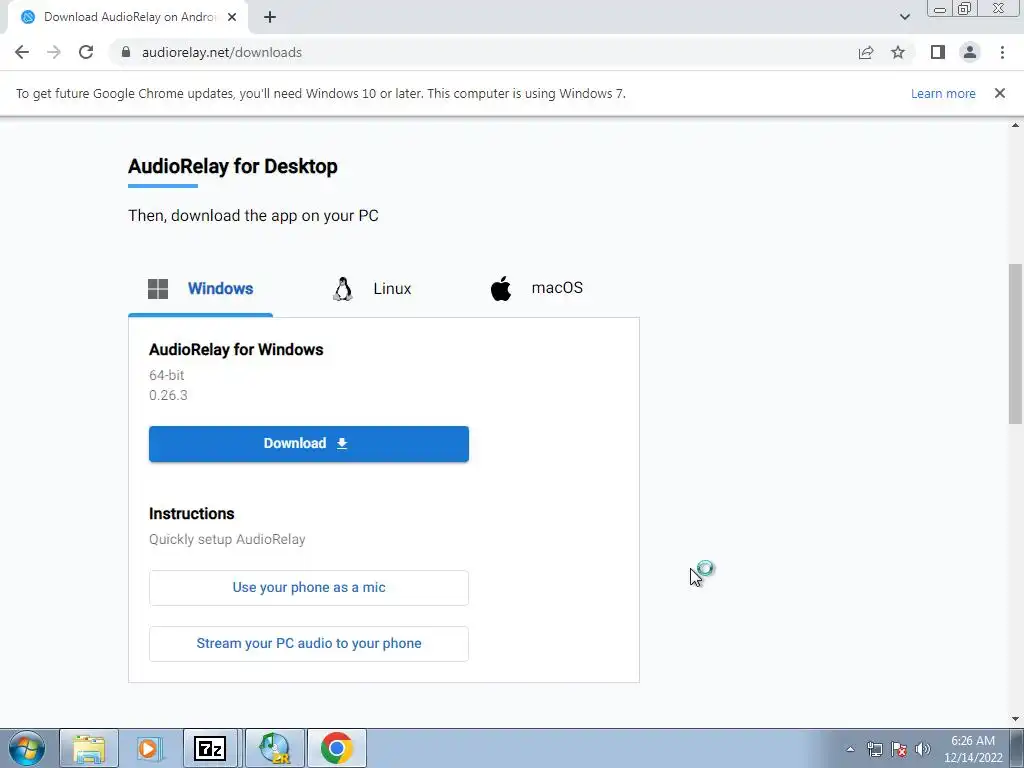Open the Chrome side panel
Image resolution: width=1024 pixels, height=768 pixels.
(938, 52)
